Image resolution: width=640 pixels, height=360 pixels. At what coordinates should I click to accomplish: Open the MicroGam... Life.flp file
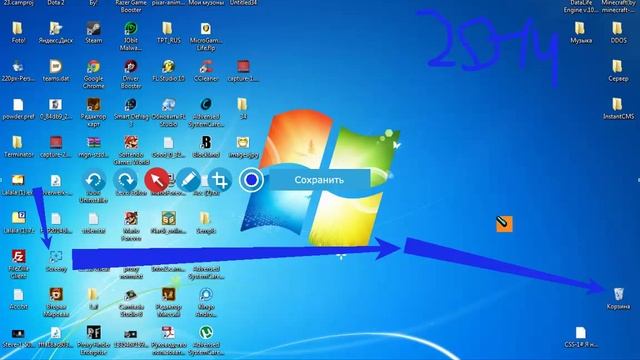[206, 36]
